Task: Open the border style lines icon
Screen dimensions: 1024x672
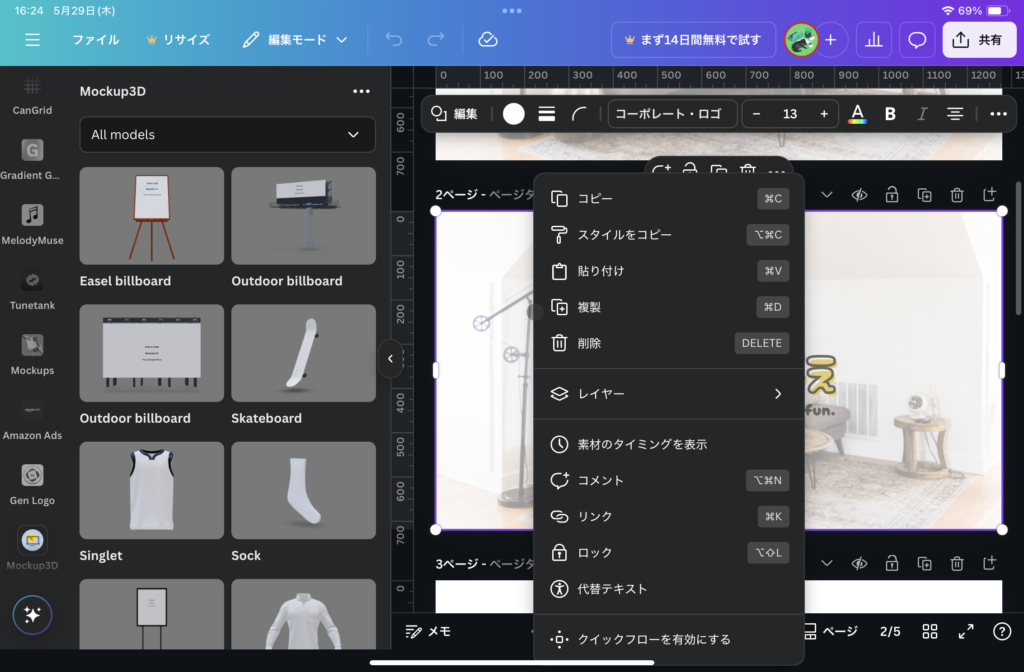Action: [x=547, y=114]
